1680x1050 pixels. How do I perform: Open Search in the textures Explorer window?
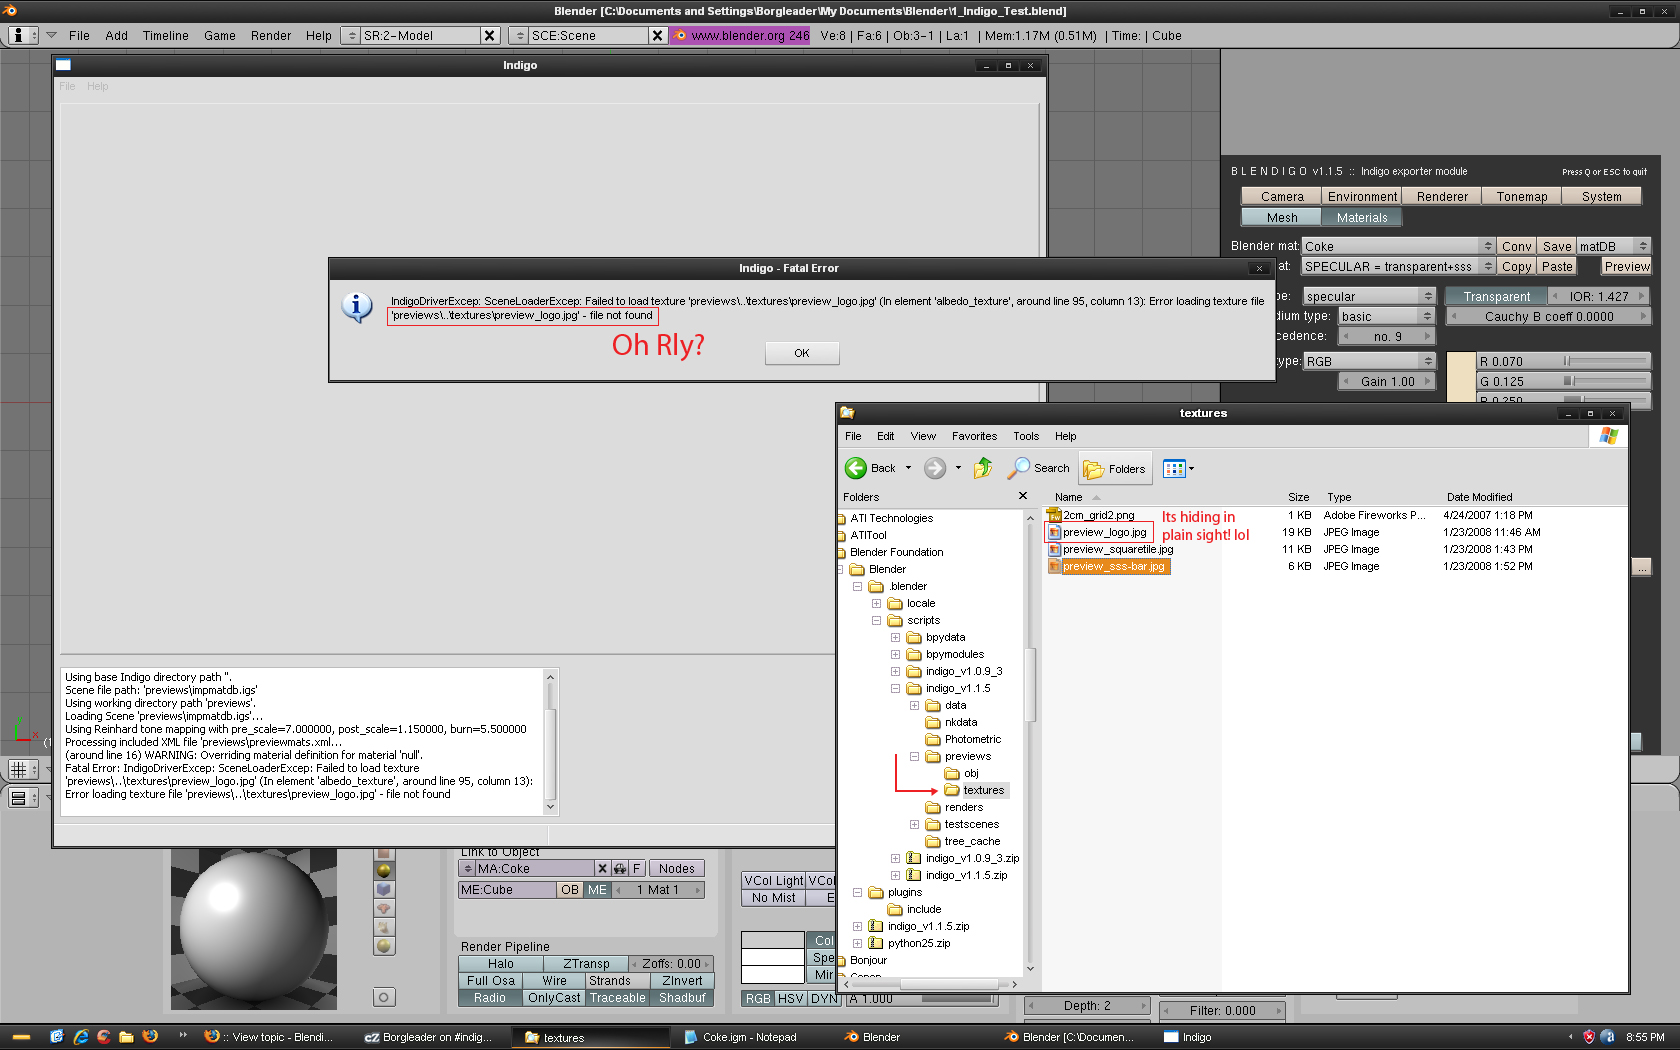click(1039, 468)
